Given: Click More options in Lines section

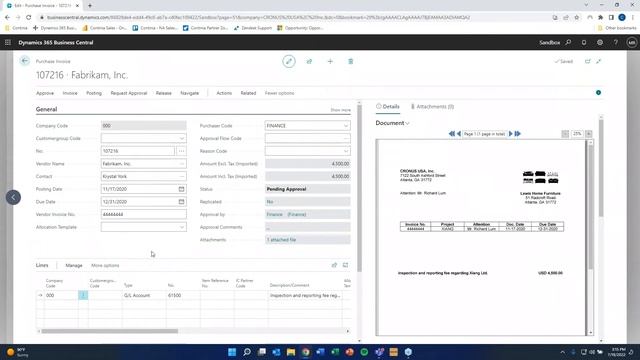Looking at the screenshot, I should 105,265.
